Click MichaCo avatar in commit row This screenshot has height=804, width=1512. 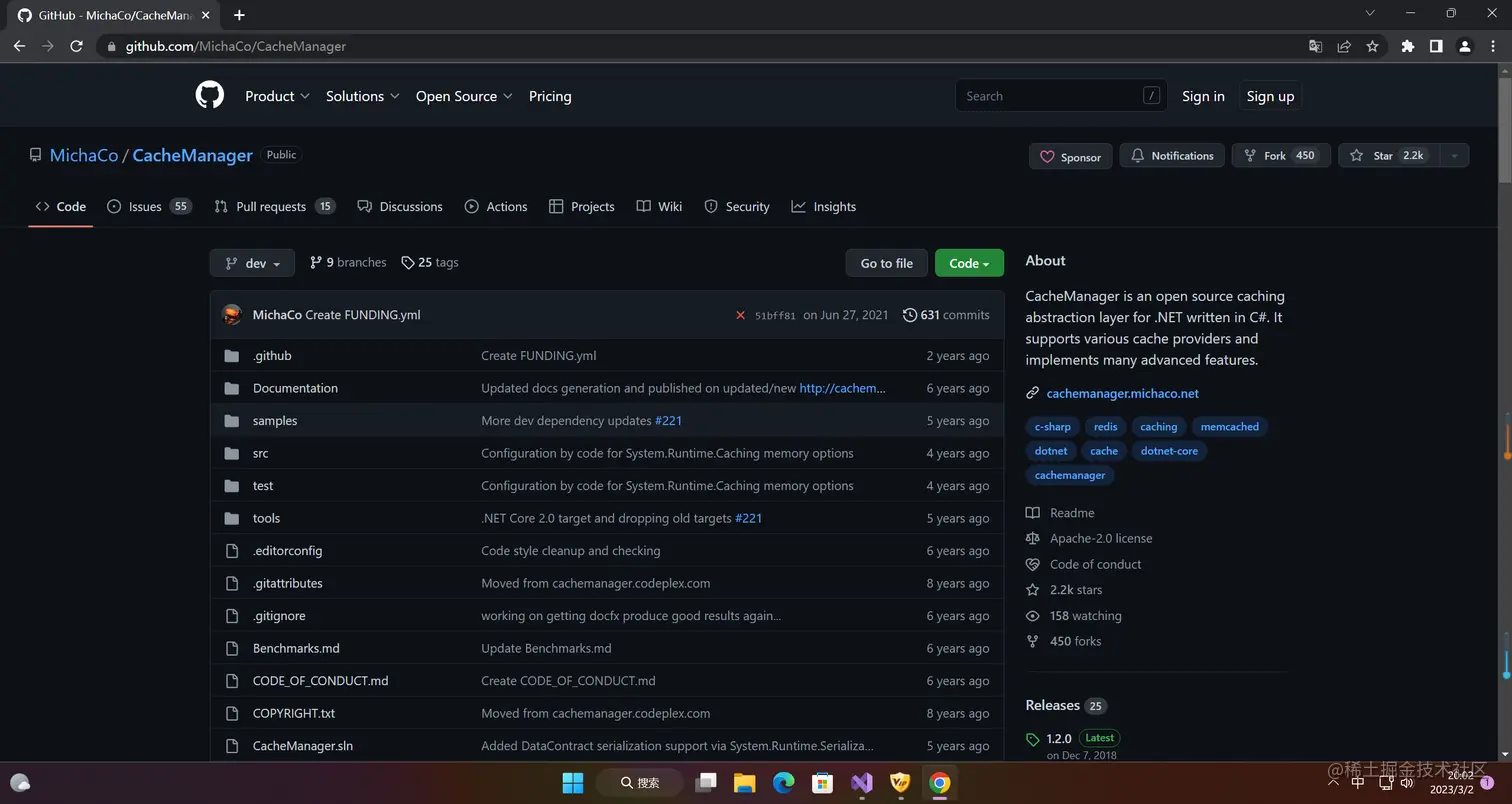[232, 315]
